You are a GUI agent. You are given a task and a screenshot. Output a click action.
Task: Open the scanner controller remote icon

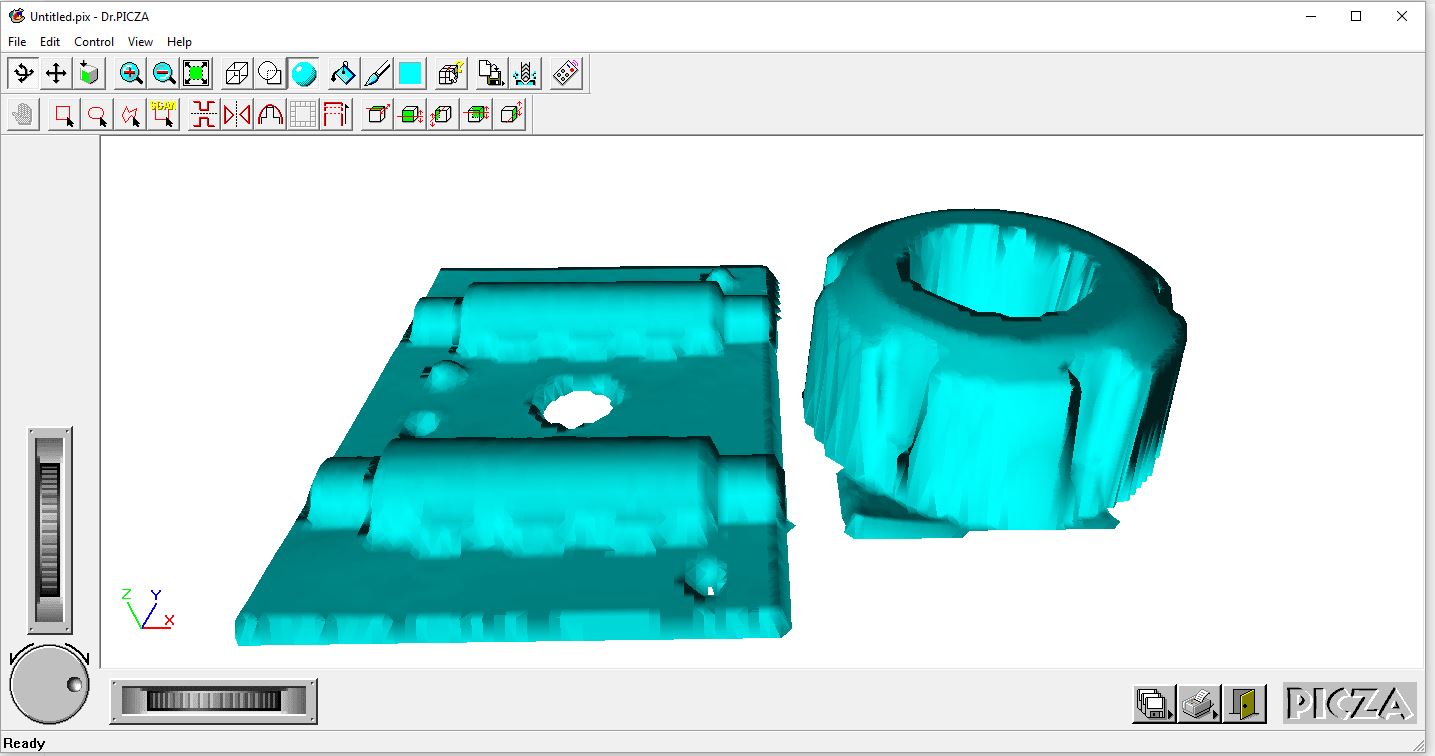coord(566,73)
